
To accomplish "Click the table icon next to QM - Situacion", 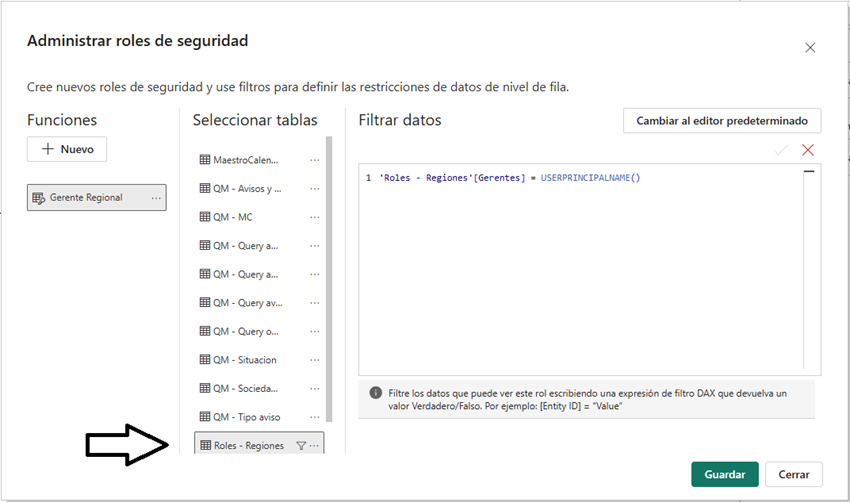I will click(205, 360).
